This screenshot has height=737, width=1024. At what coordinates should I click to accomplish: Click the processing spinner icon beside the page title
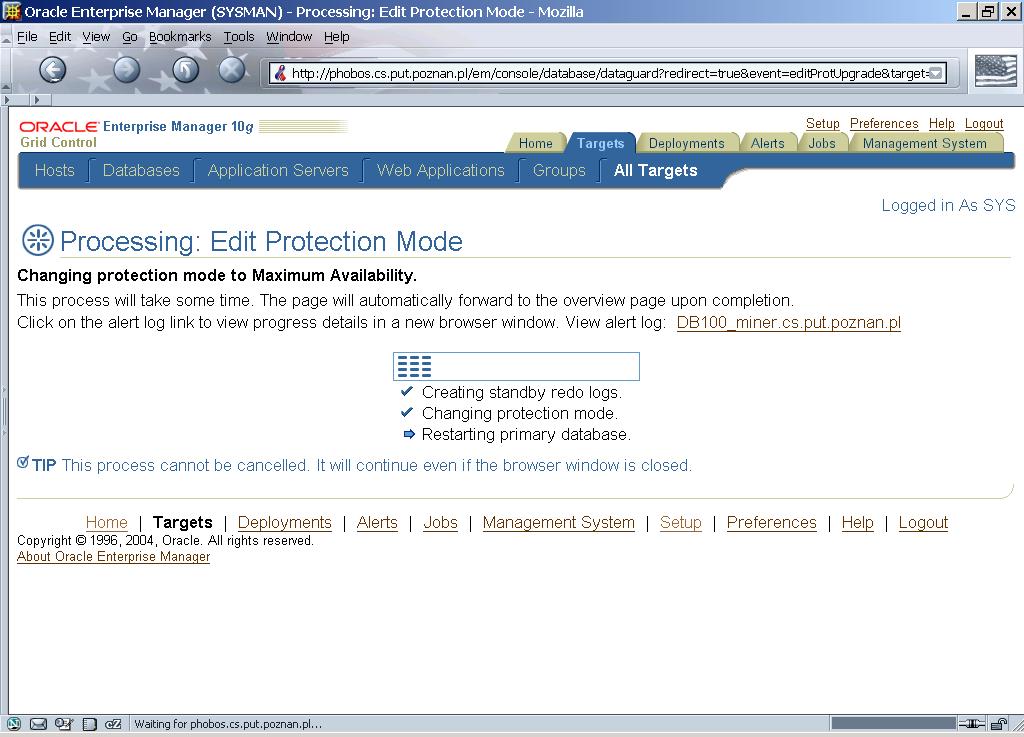pyautogui.click(x=38, y=240)
